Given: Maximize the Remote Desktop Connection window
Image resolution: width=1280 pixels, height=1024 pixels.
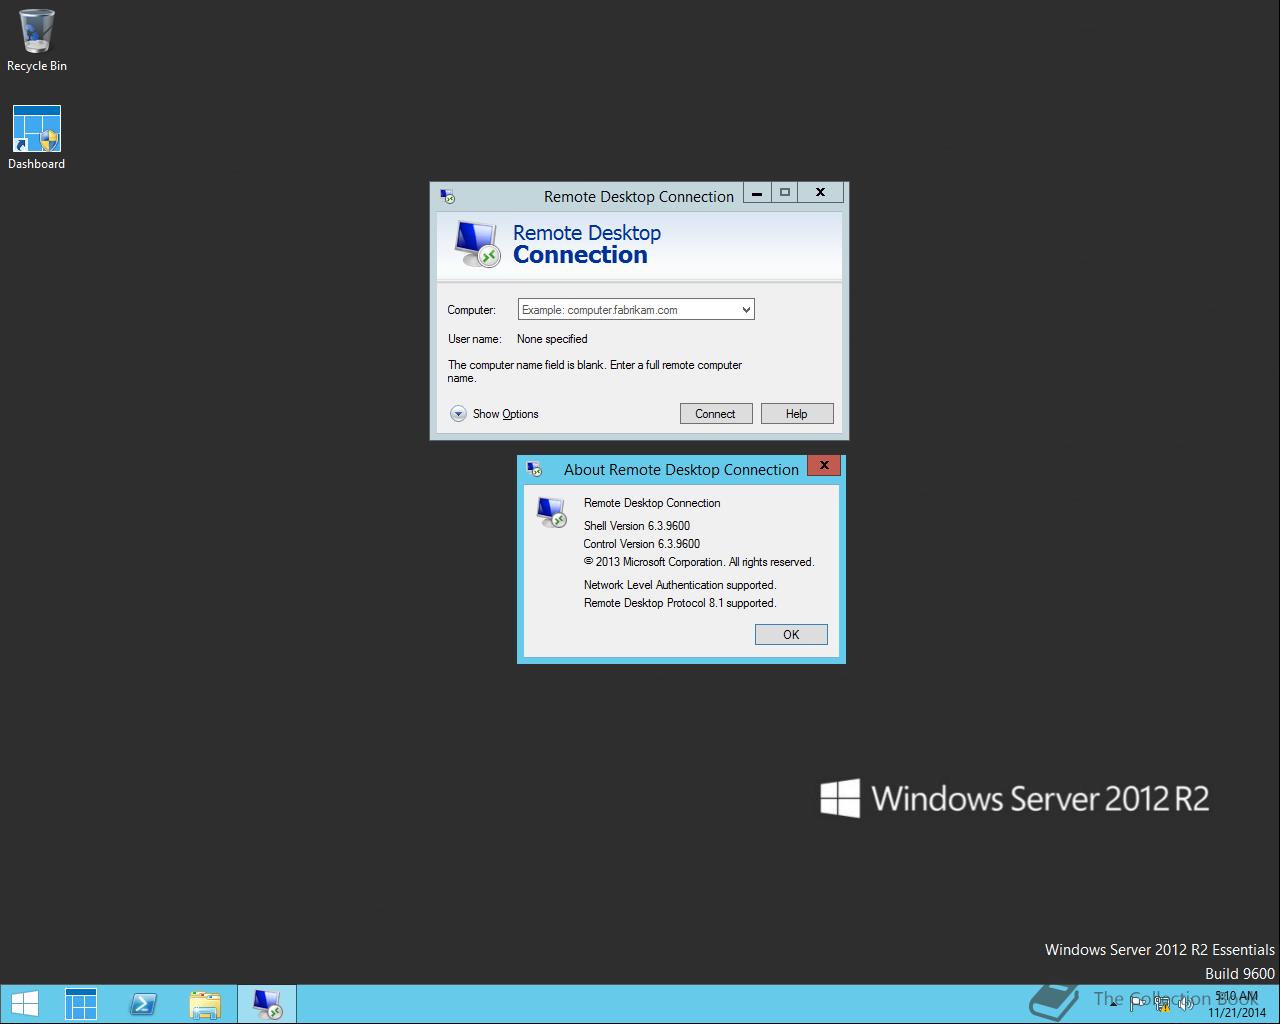Looking at the screenshot, I should coord(785,192).
